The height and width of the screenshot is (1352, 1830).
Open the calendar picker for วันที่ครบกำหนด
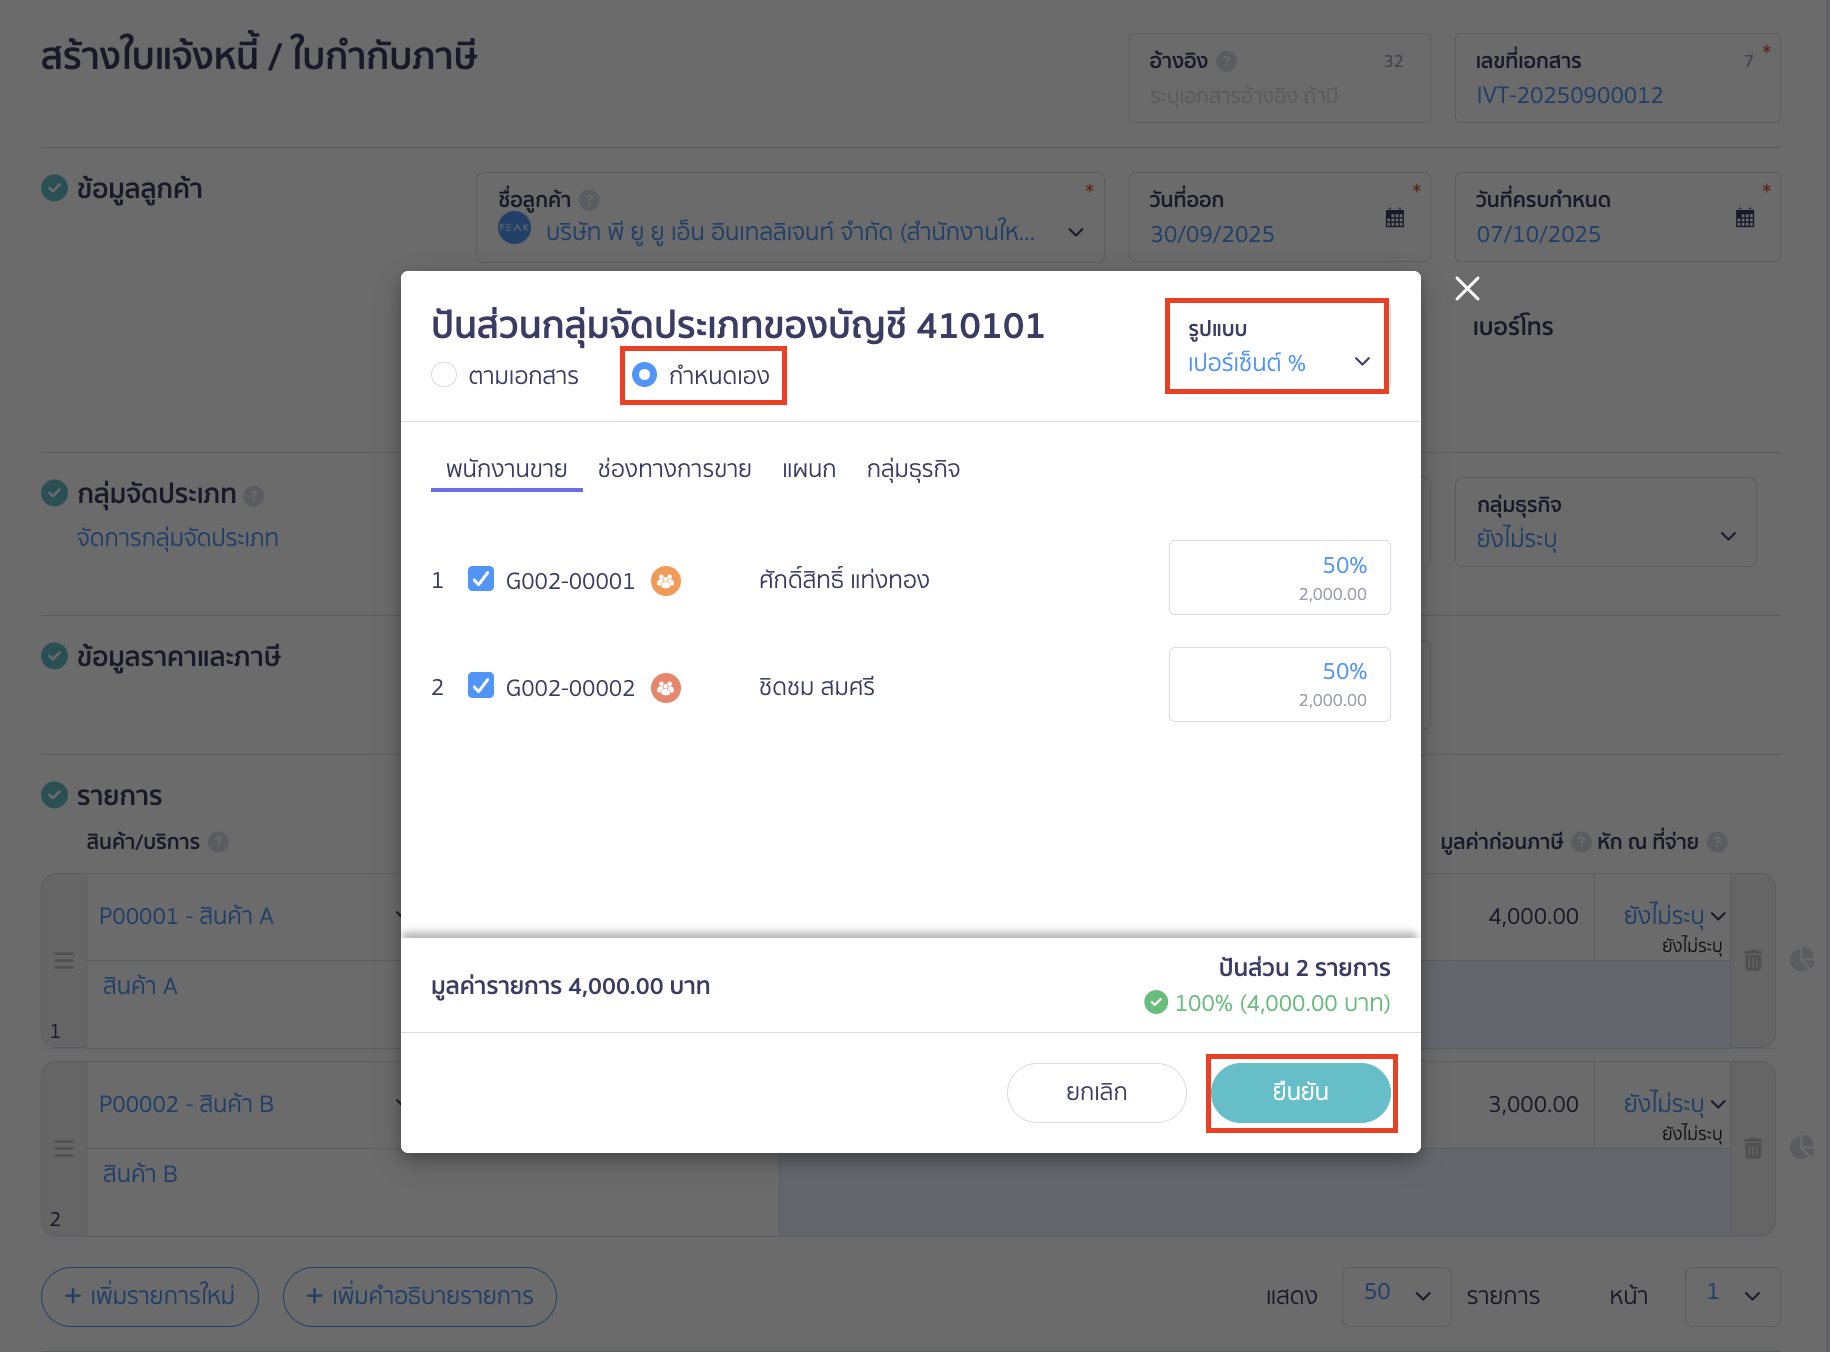[1745, 217]
